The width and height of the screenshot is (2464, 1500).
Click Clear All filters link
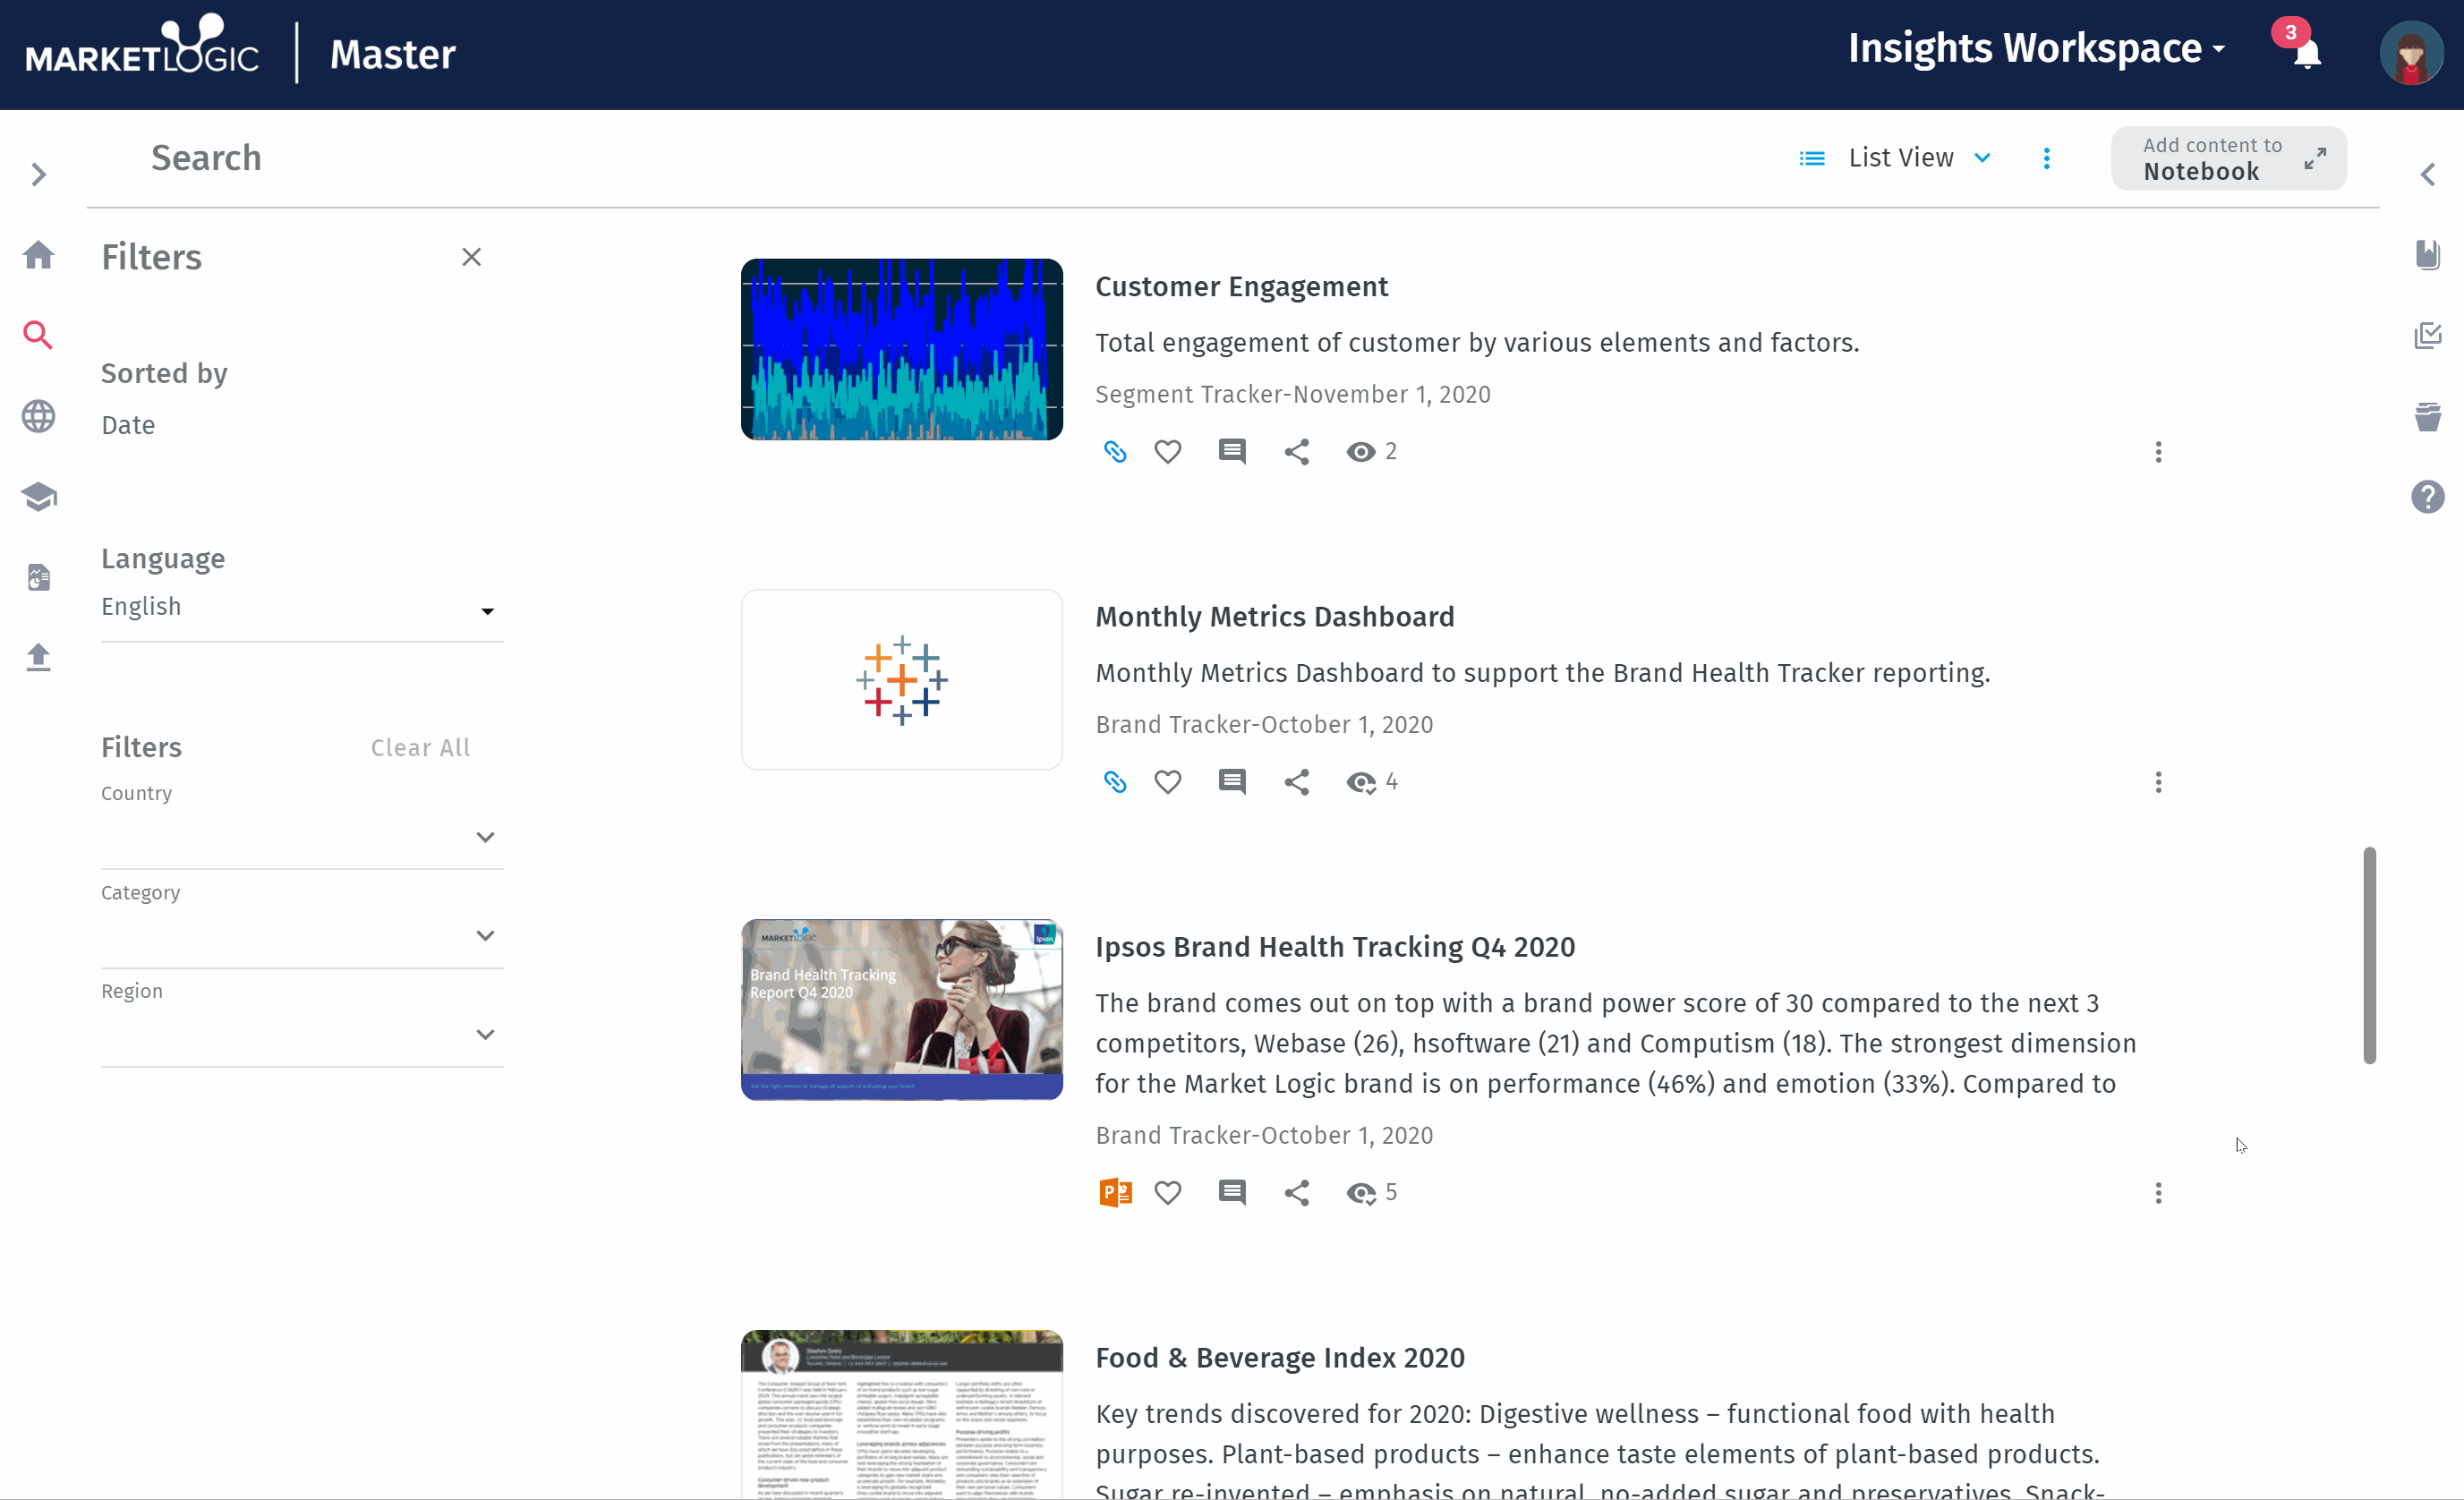[421, 746]
